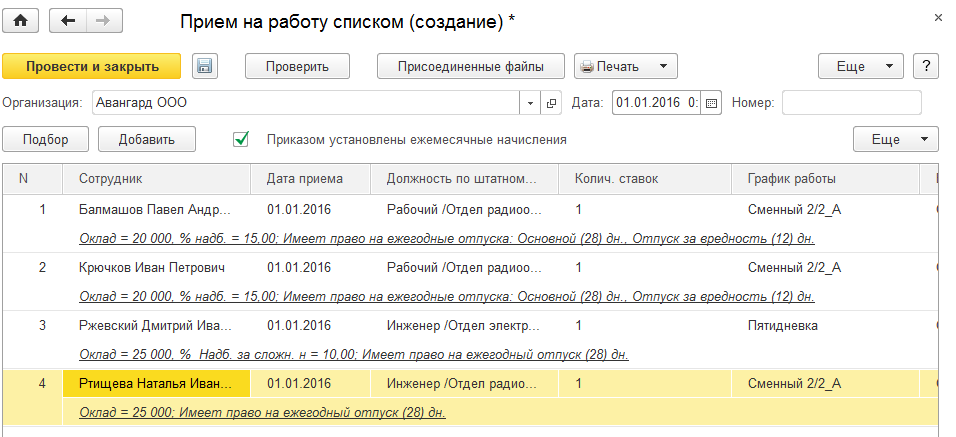Expand the Организация dropdown list

click(x=531, y=103)
